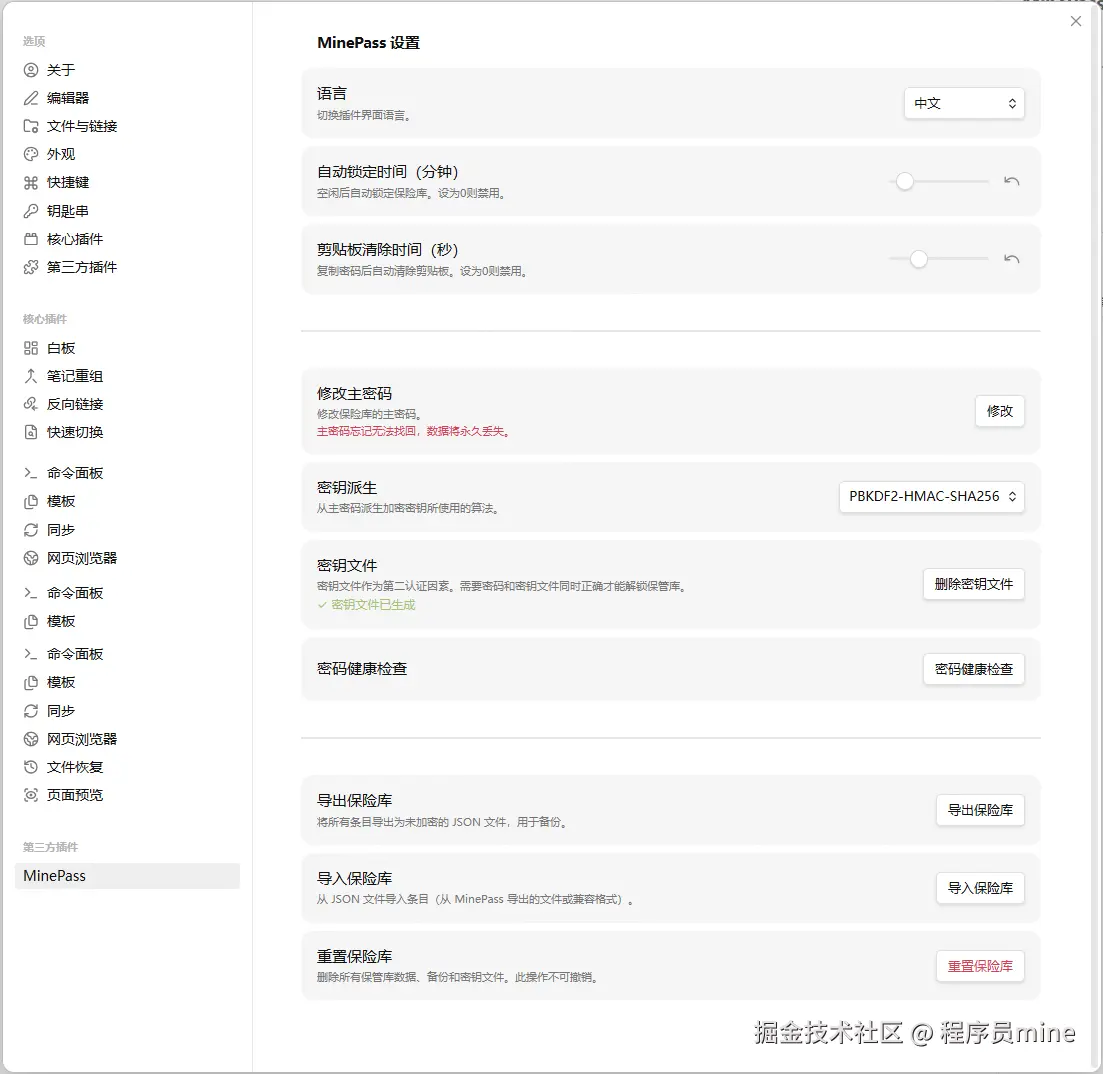Click the preview icon beside 页面预览

click(x=31, y=795)
